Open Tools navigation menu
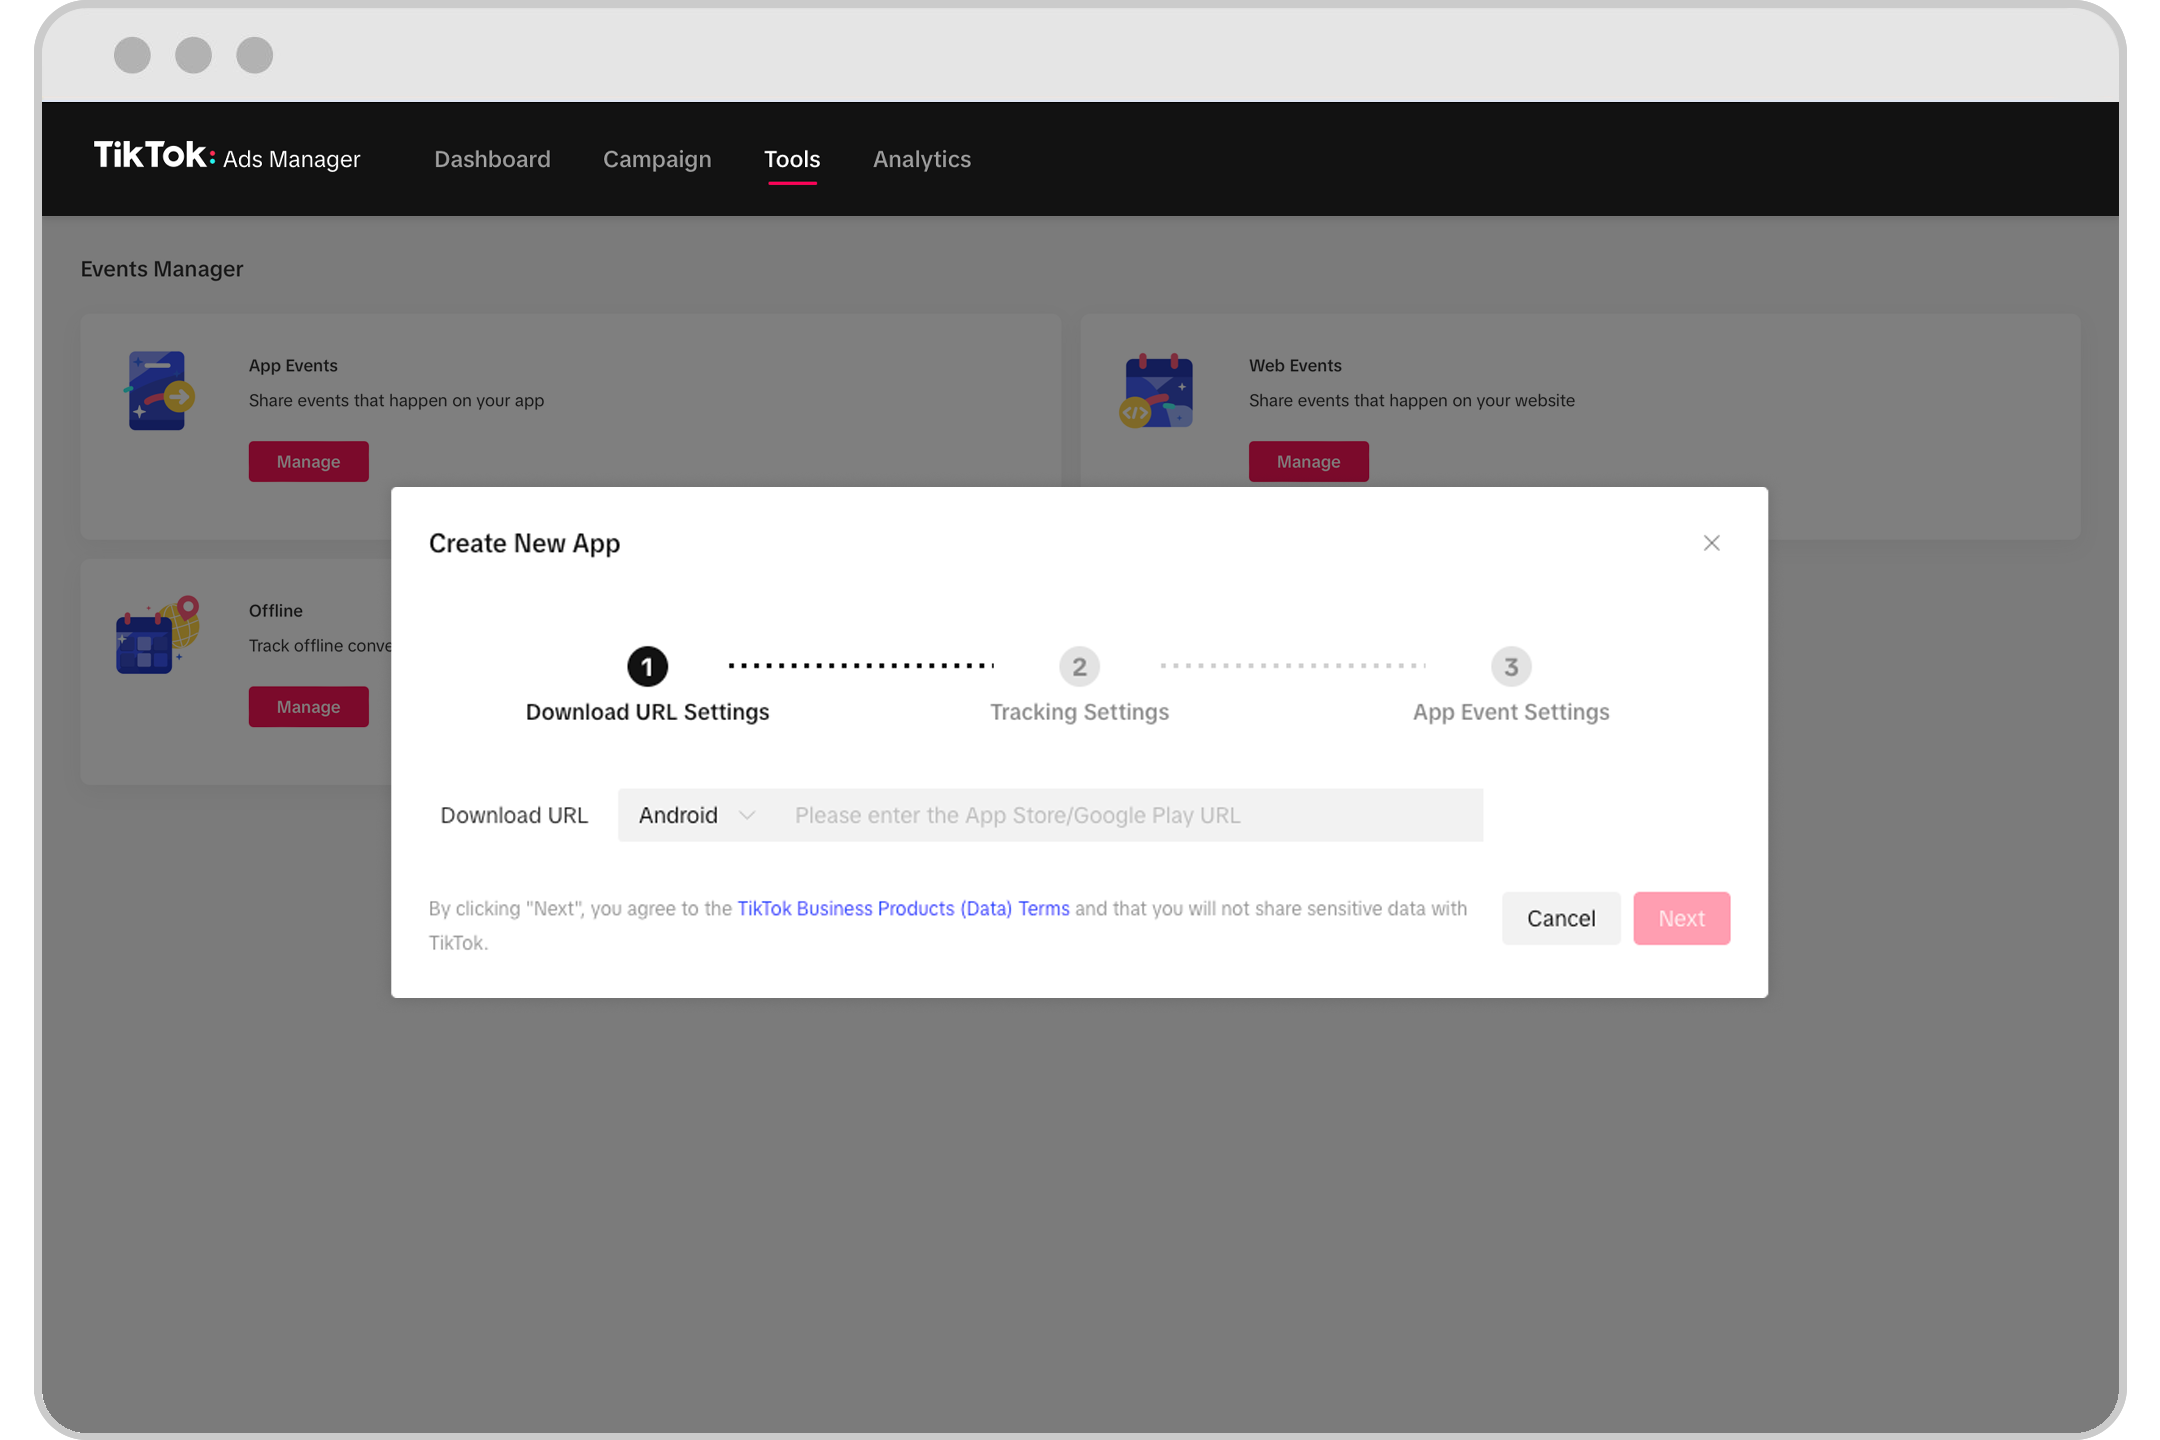This screenshot has height=1440, width=2160. (x=791, y=158)
